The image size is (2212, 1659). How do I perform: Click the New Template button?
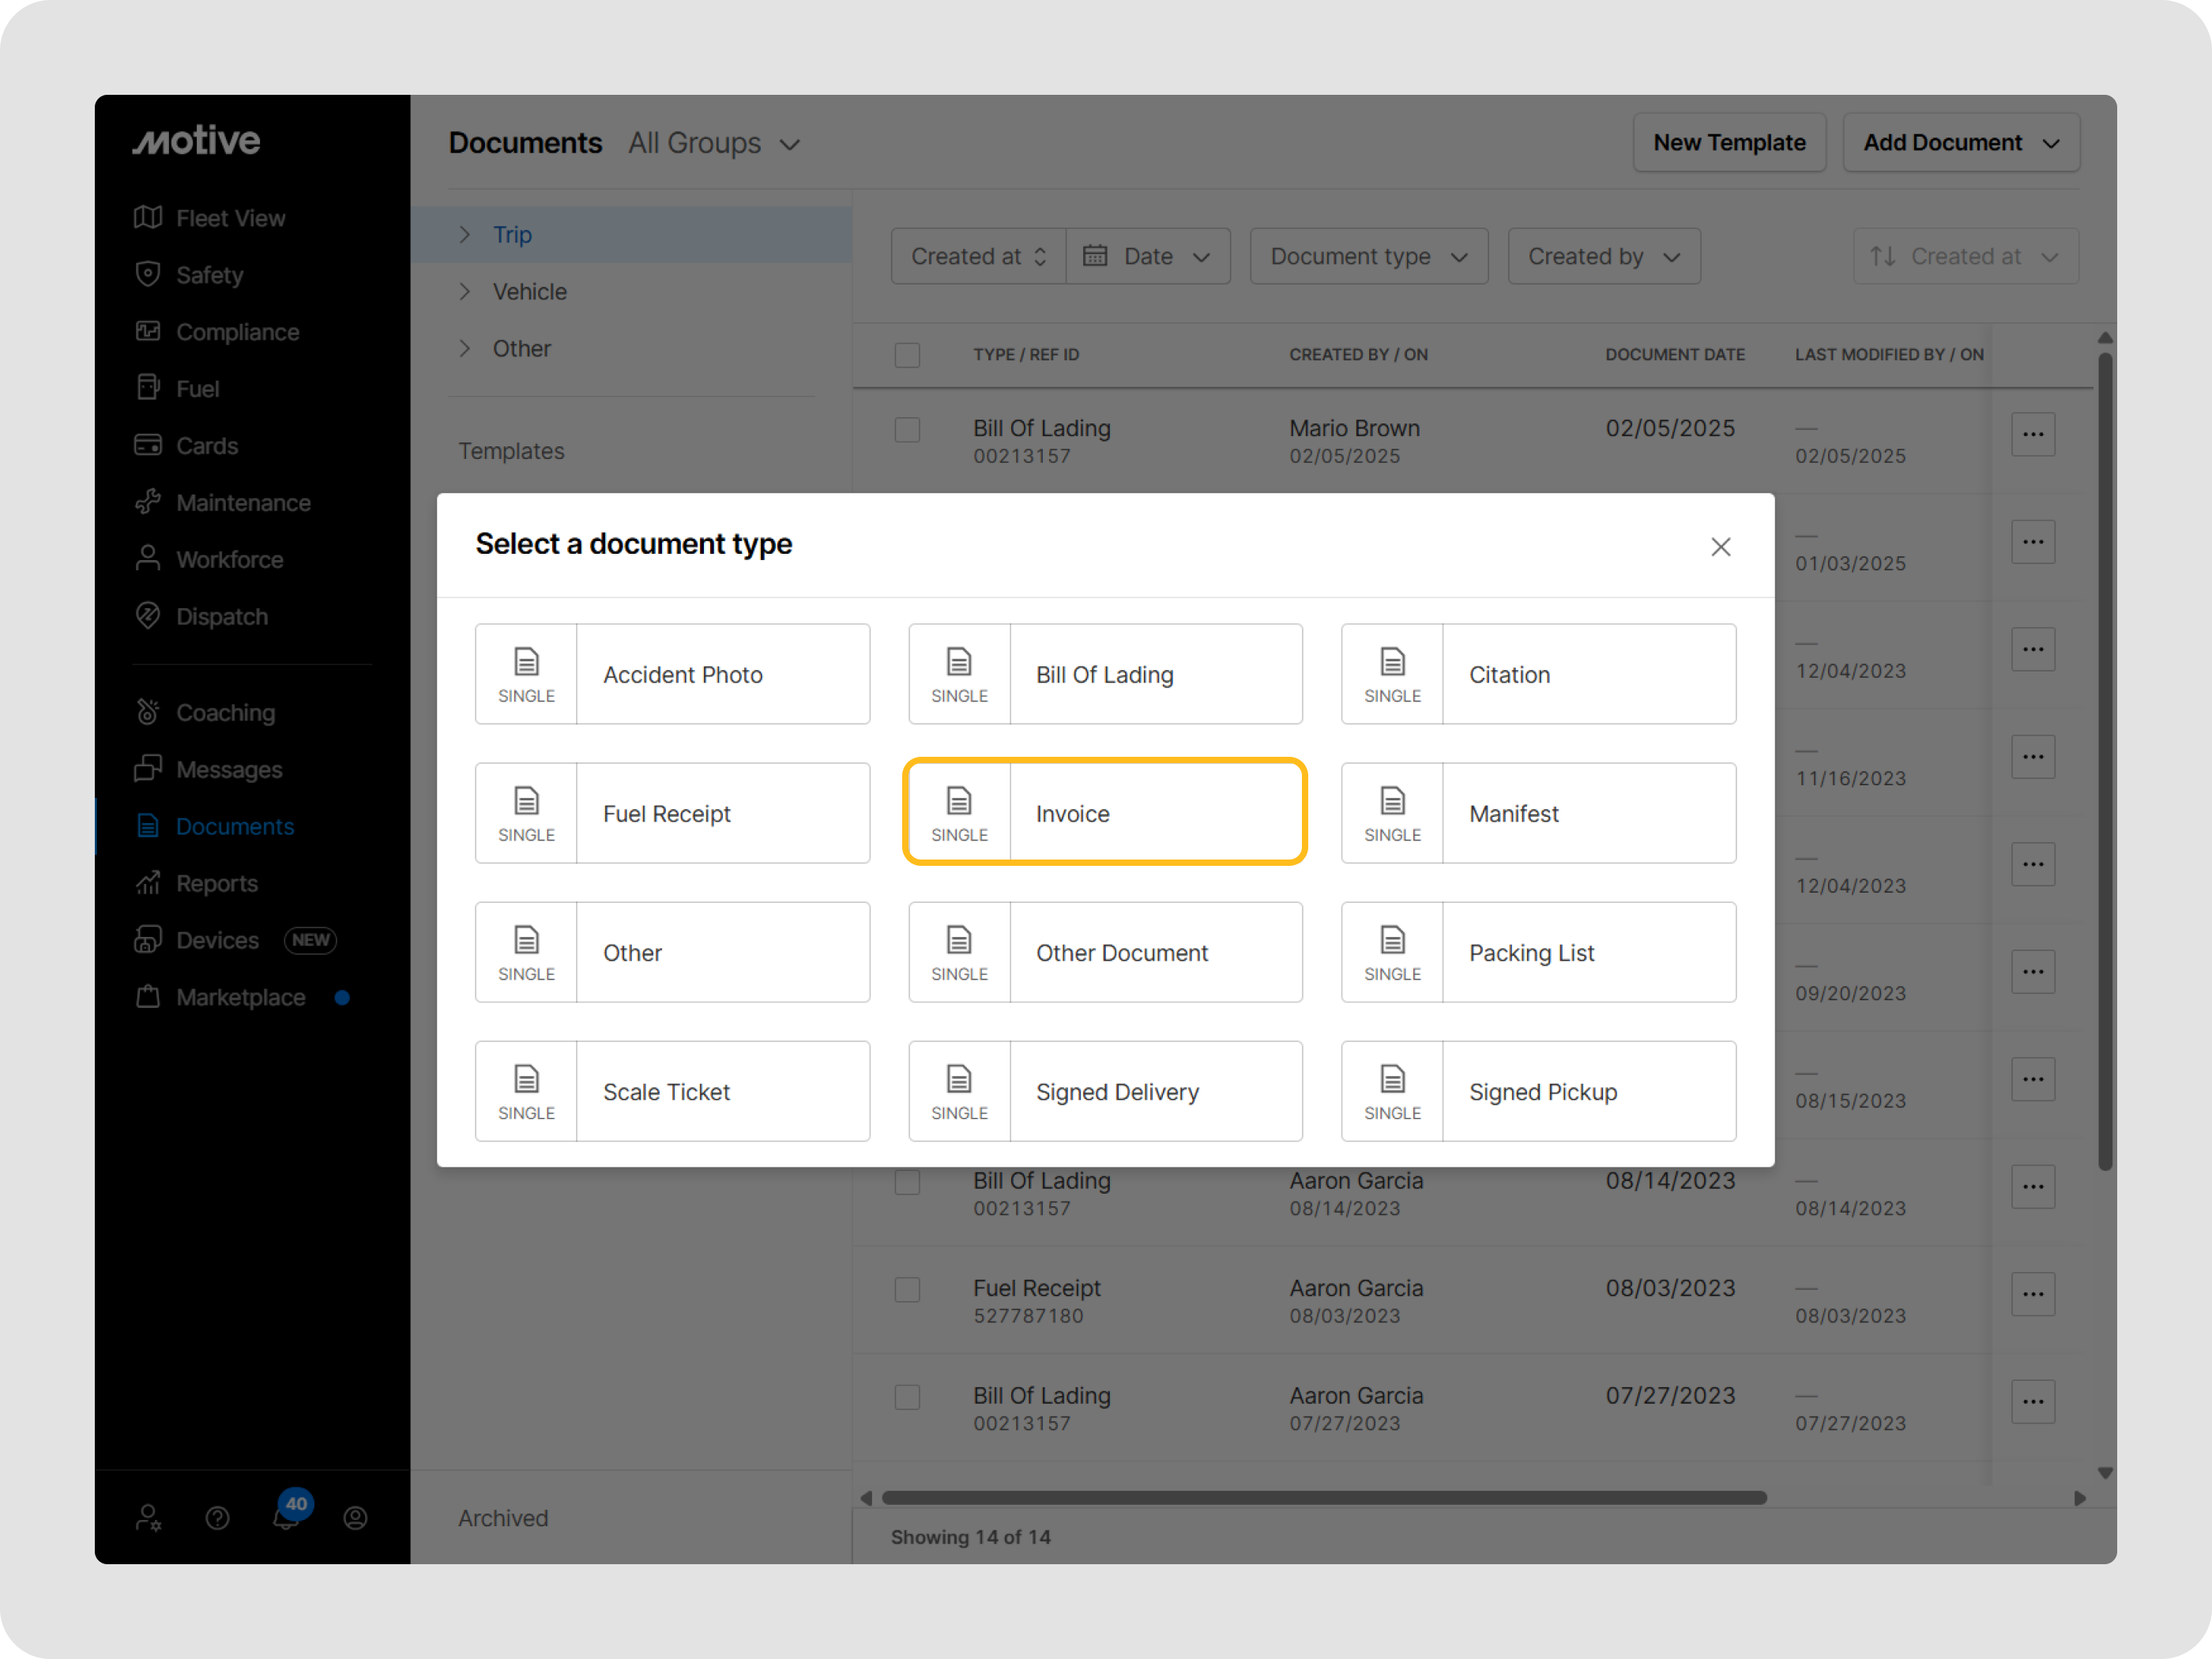click(1728, 143)
